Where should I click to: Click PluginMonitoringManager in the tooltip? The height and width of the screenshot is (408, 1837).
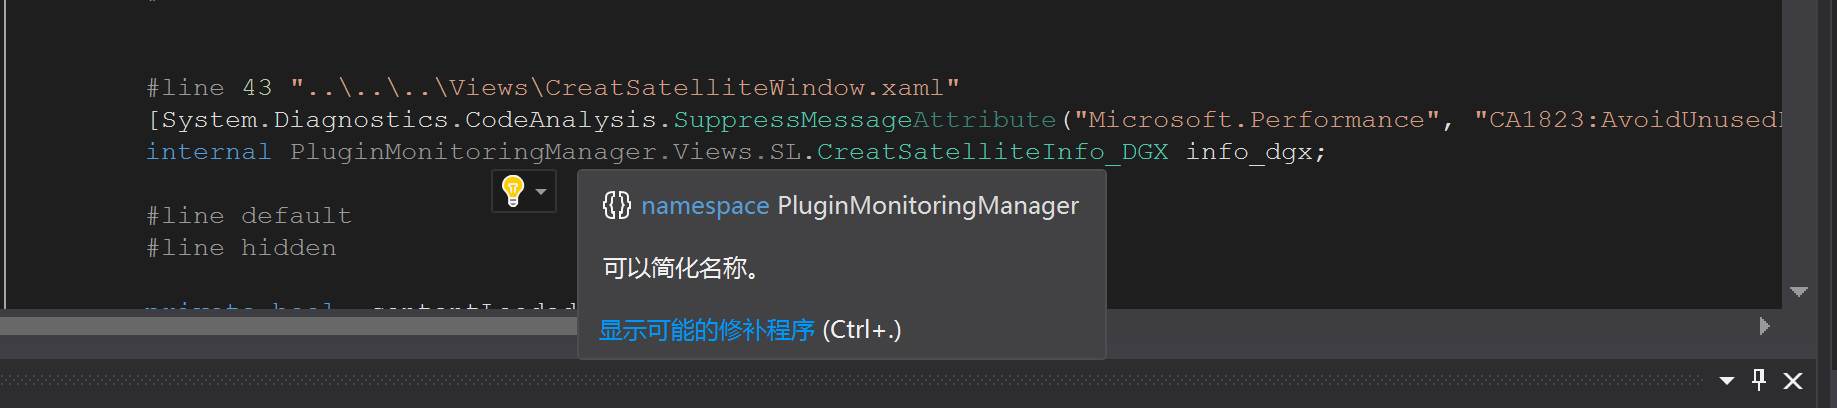928,205
